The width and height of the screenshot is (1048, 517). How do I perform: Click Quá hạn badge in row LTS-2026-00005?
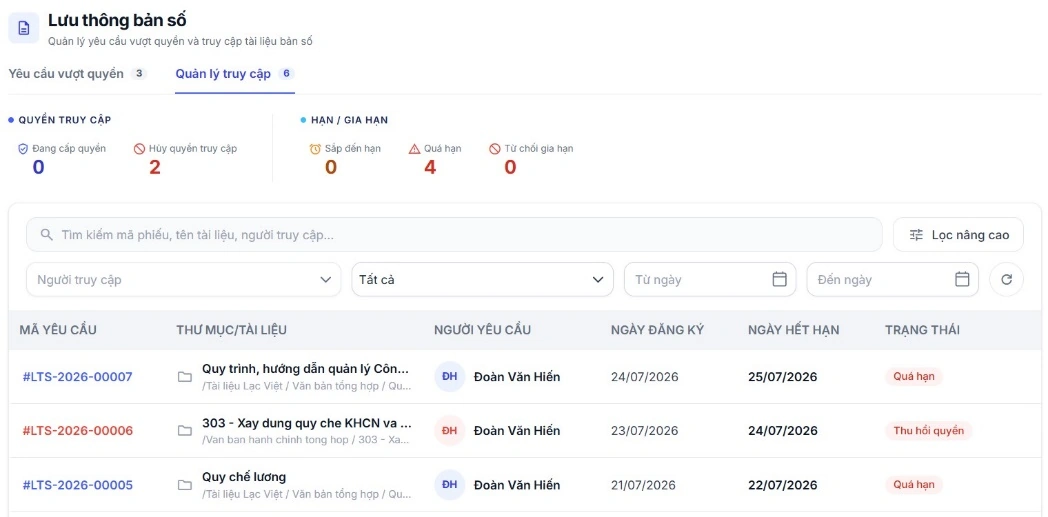[x=914, y=485]
